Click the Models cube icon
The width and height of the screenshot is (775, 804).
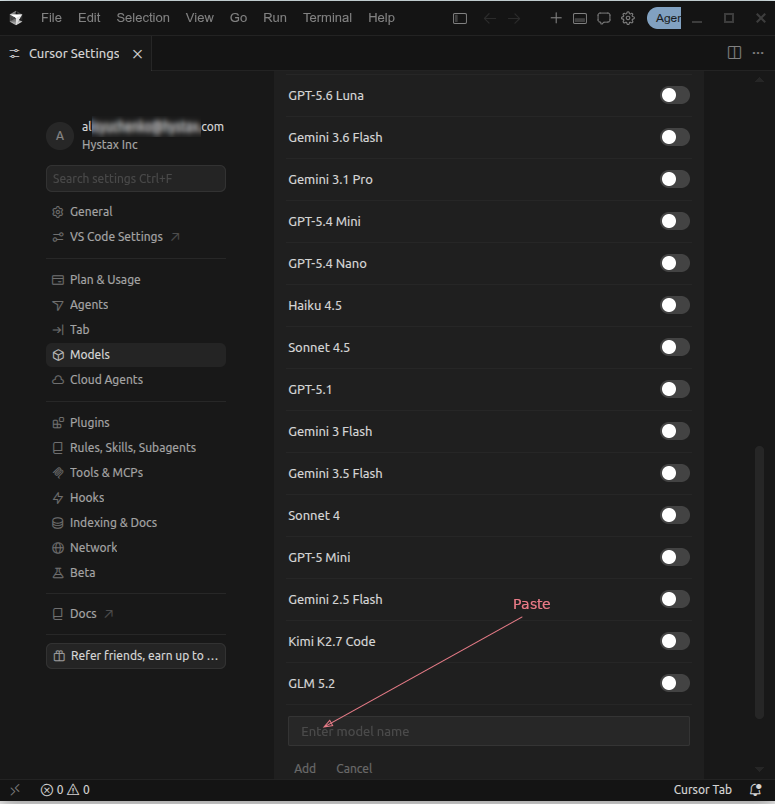pos(58,355)
